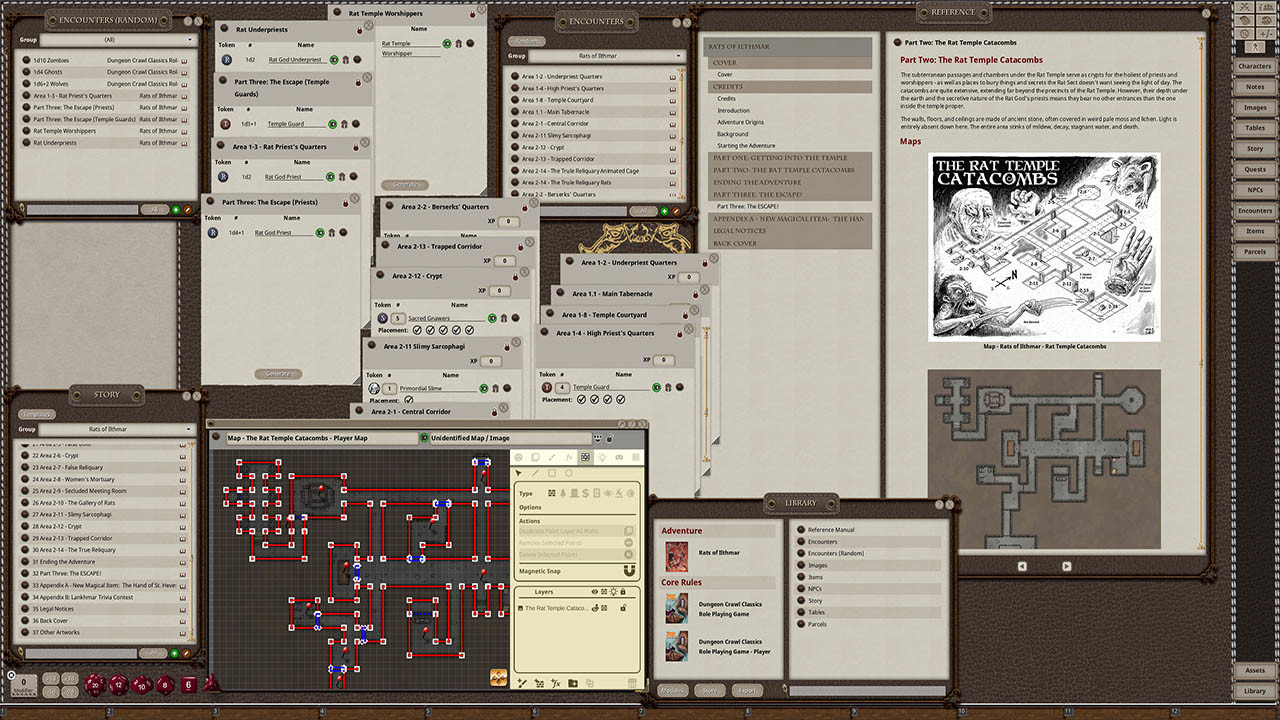Click the Export button at the map window bottom

[748, 690]
